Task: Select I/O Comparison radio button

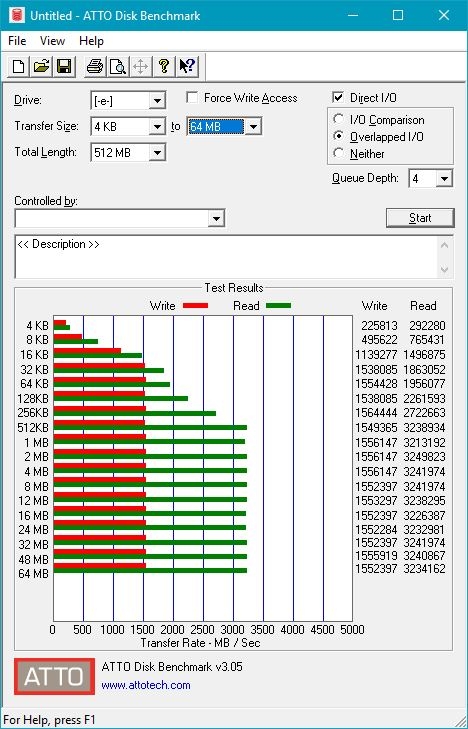Action: point(338,119)
